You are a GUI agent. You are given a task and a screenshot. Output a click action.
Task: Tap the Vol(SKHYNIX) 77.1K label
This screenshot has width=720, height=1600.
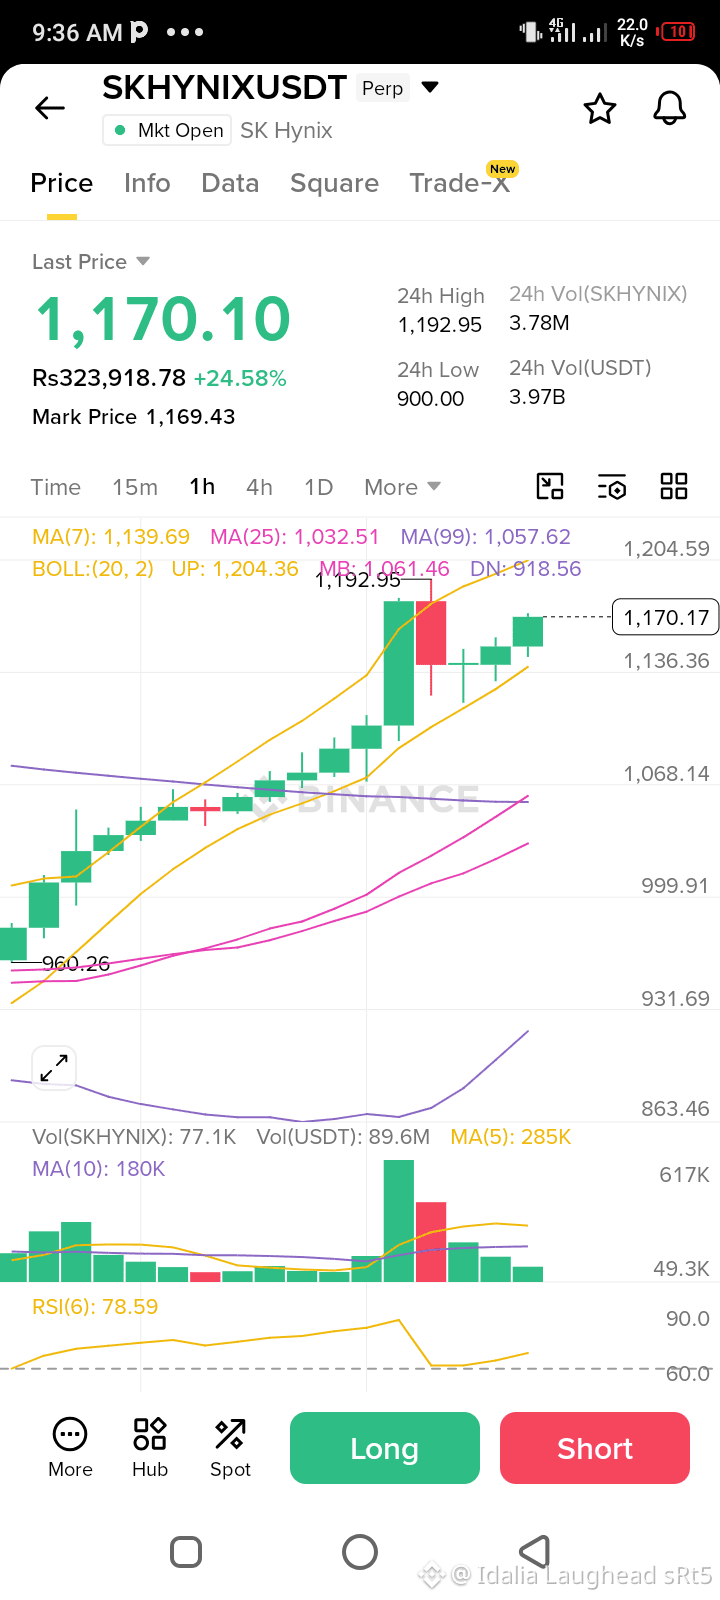click(x=134, y=1137)
